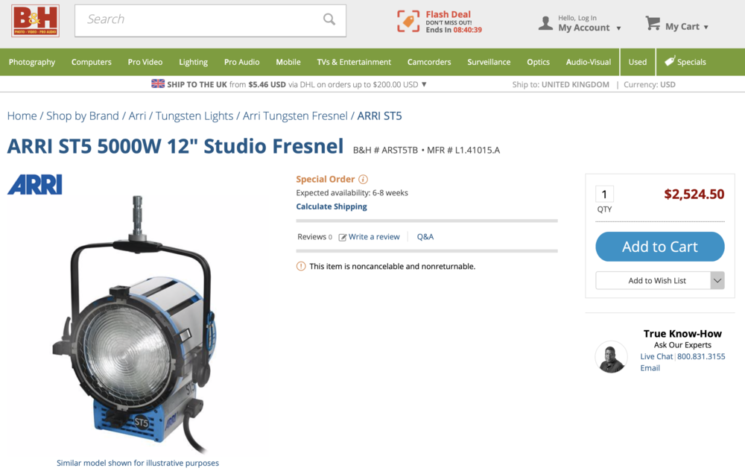Open the shopping cart icon
Viewport: 745px width, 474px height.
click(x=653, y=23)
